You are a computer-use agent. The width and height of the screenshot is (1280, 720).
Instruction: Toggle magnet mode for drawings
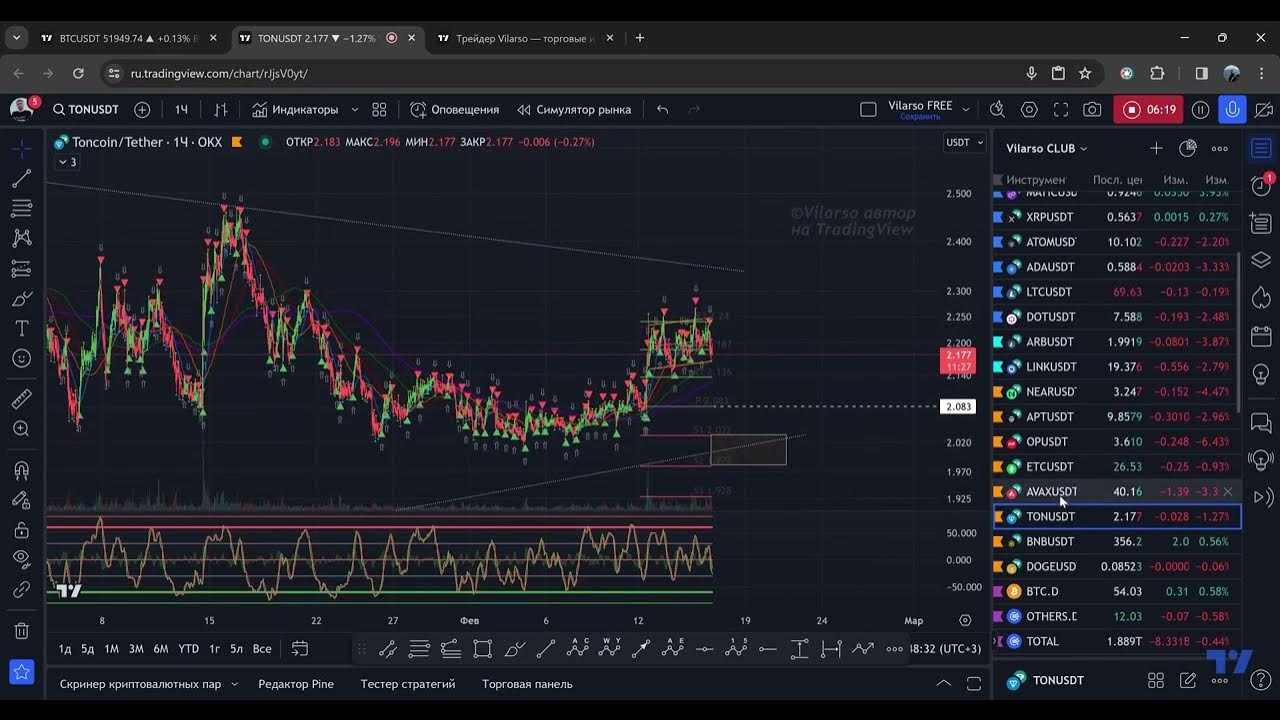[x=21, y=470]
